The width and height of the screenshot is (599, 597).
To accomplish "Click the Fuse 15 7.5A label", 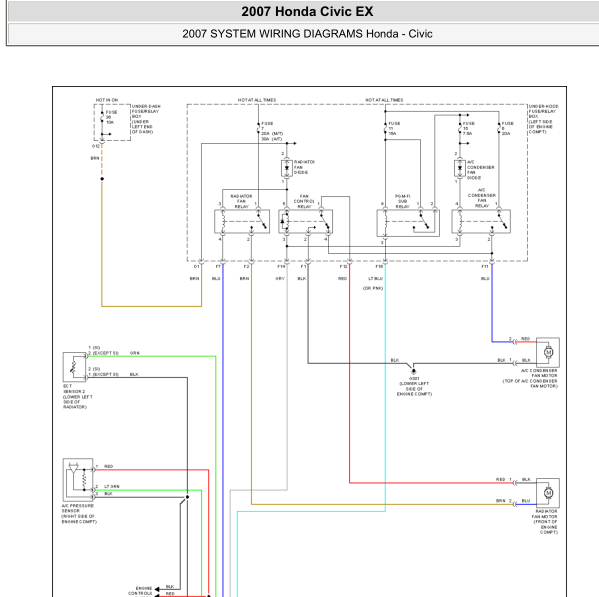I will [x=468, y=129].
